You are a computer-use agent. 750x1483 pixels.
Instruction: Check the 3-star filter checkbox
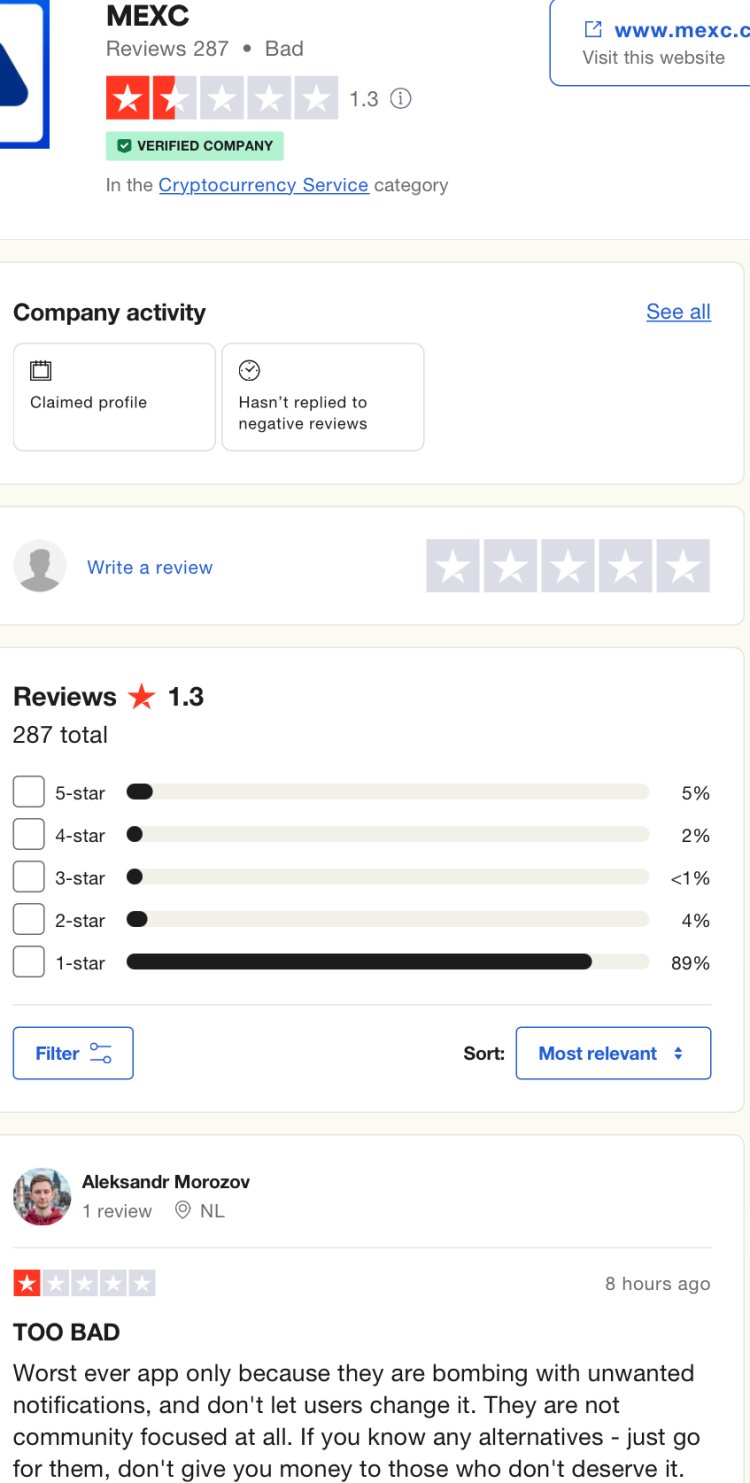[x=29, y=877]
